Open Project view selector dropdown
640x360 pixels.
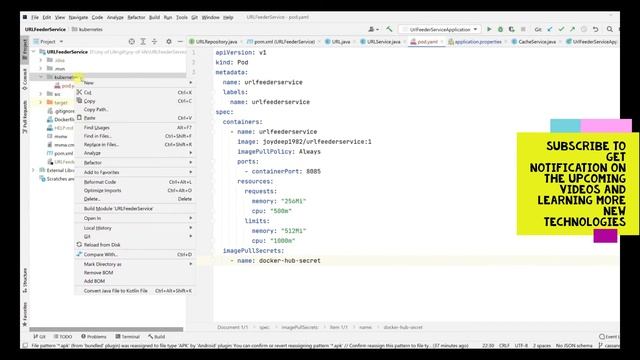point(48,42)
